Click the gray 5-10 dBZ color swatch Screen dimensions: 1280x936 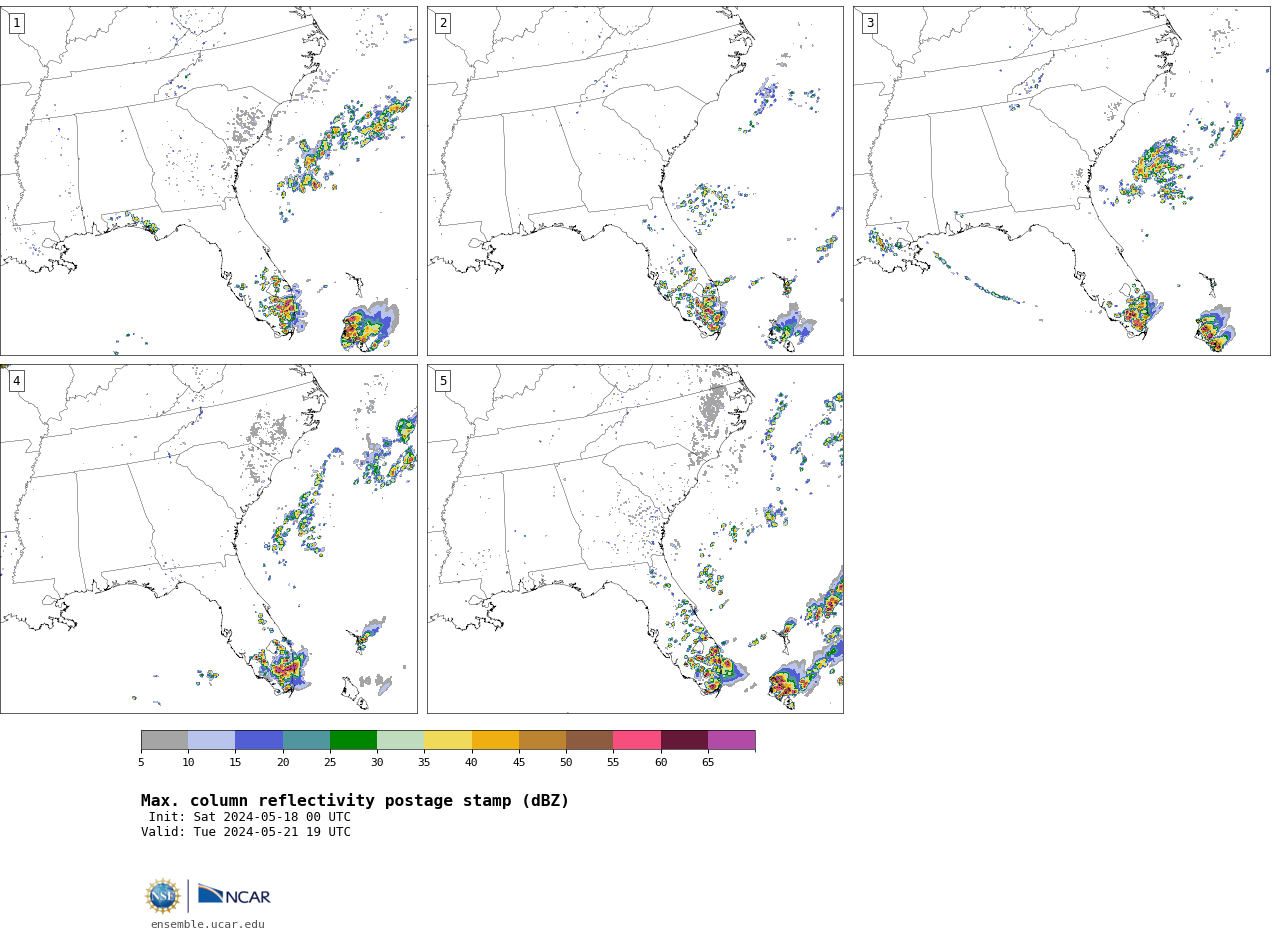(164, 740)
